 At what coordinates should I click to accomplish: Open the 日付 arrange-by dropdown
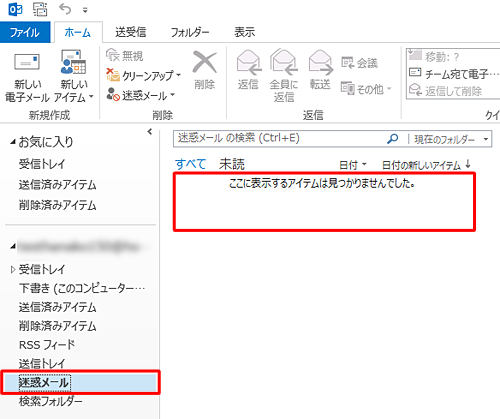click(x=353, y=165)
